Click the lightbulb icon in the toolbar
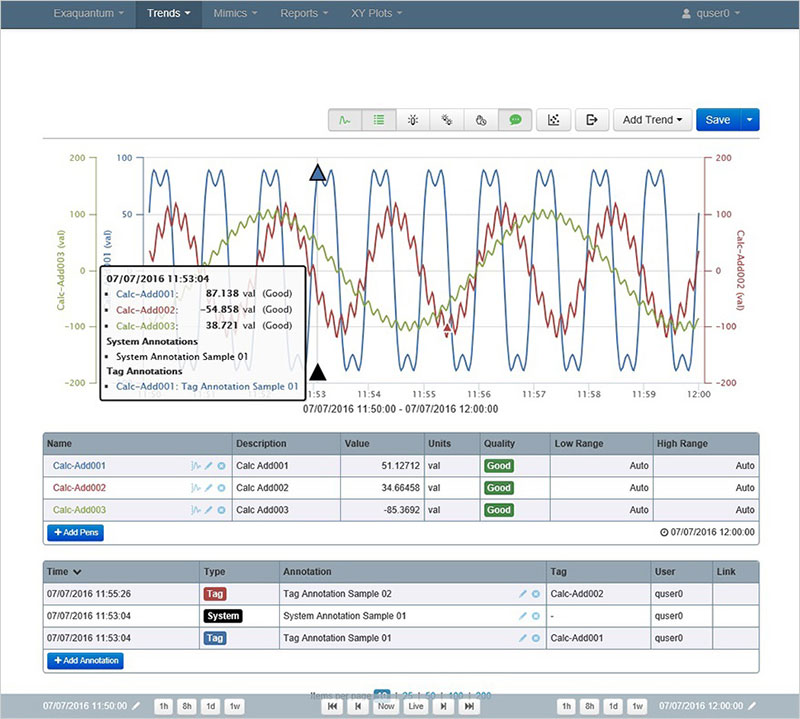 413,120
